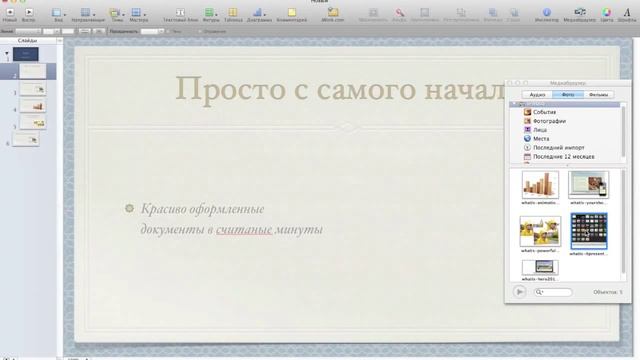
Task: Open the dropdown arrow beside the Masters icon
Action: click(144, 14)
